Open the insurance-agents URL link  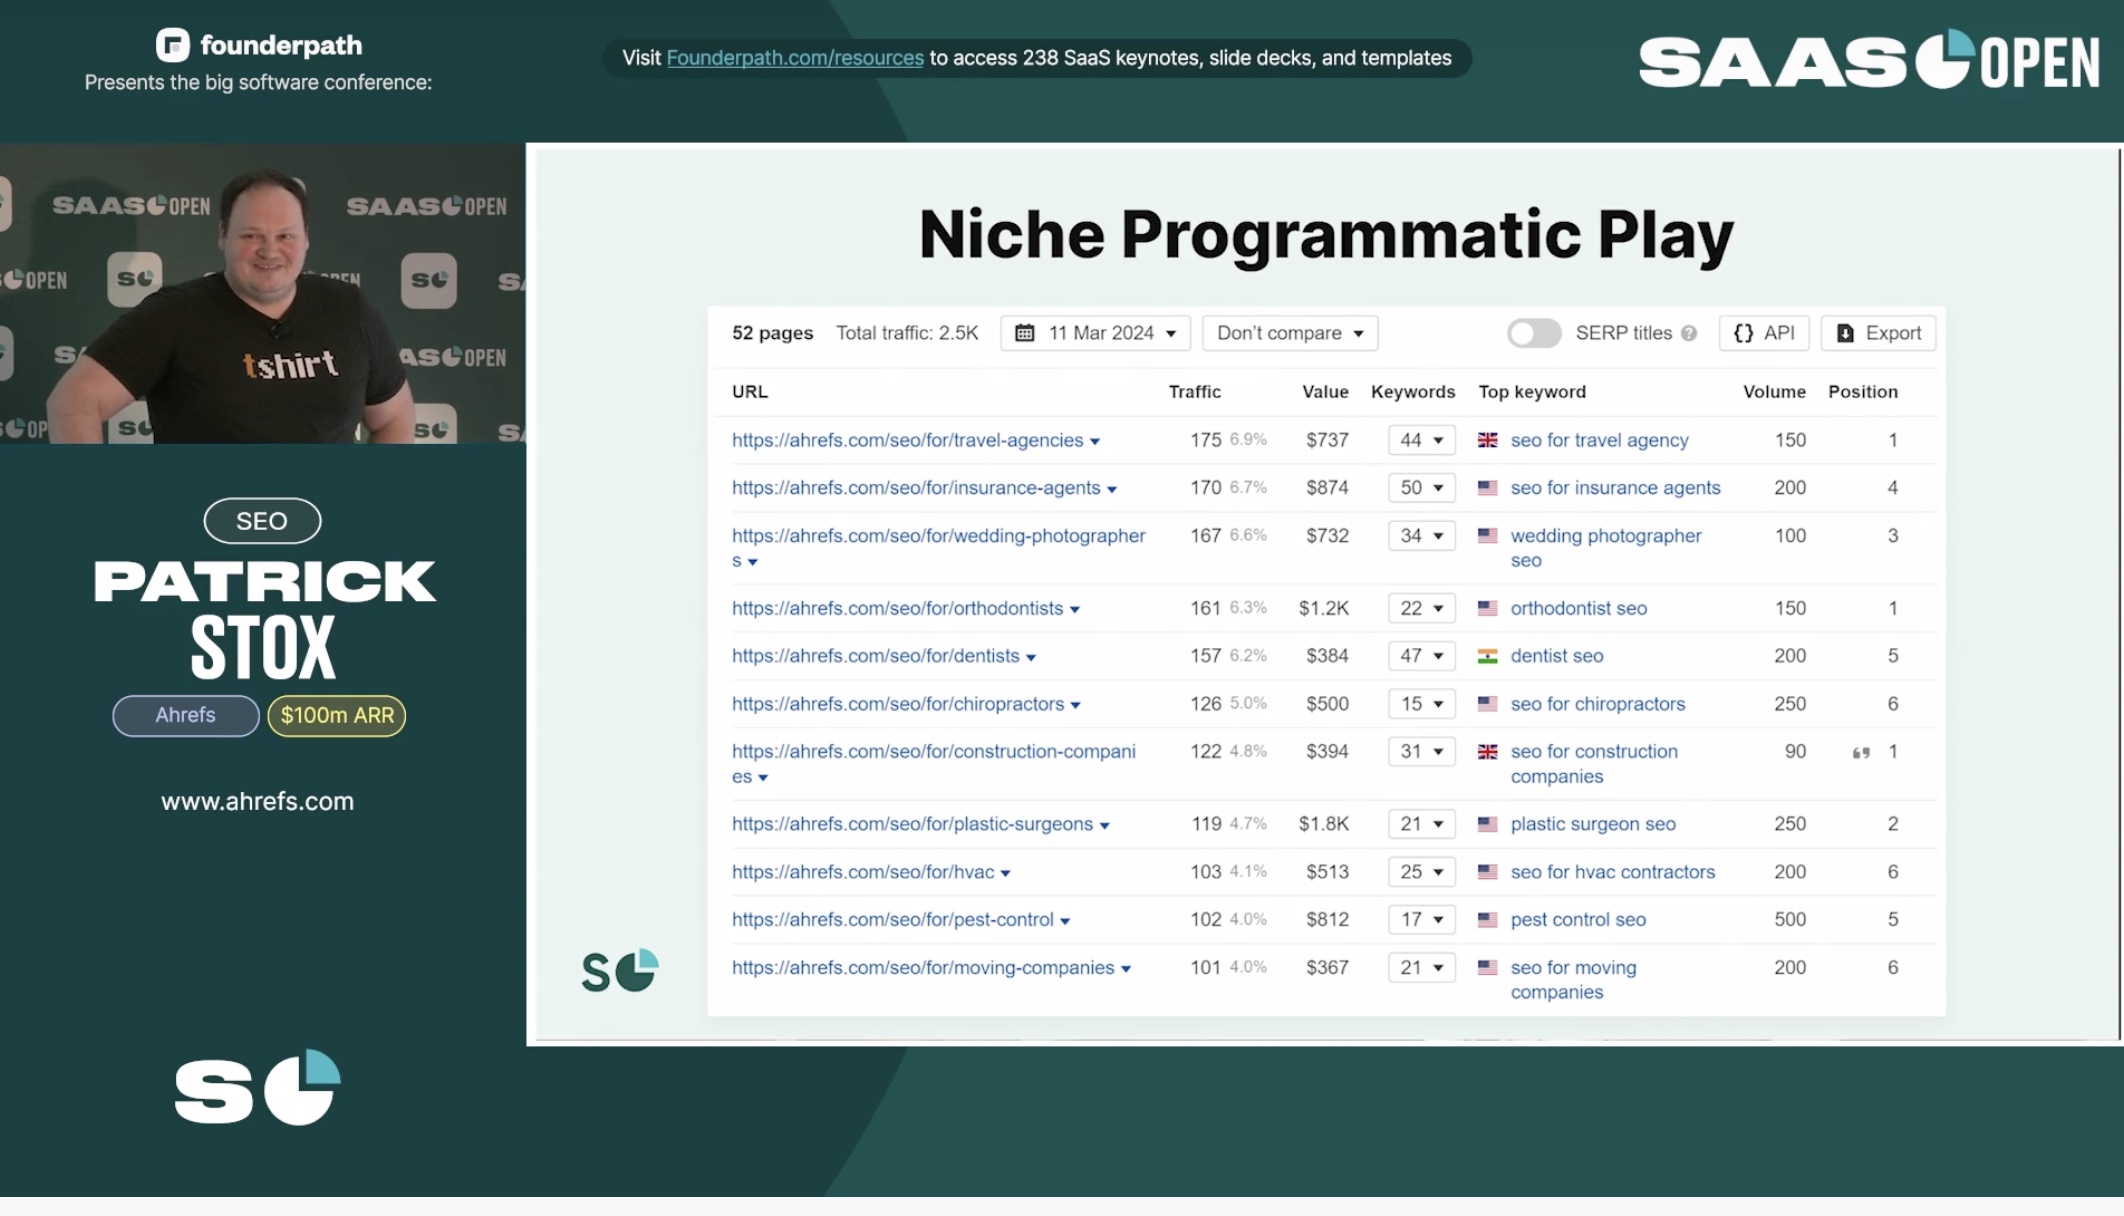pyautogui.click(x=916, y=488)
